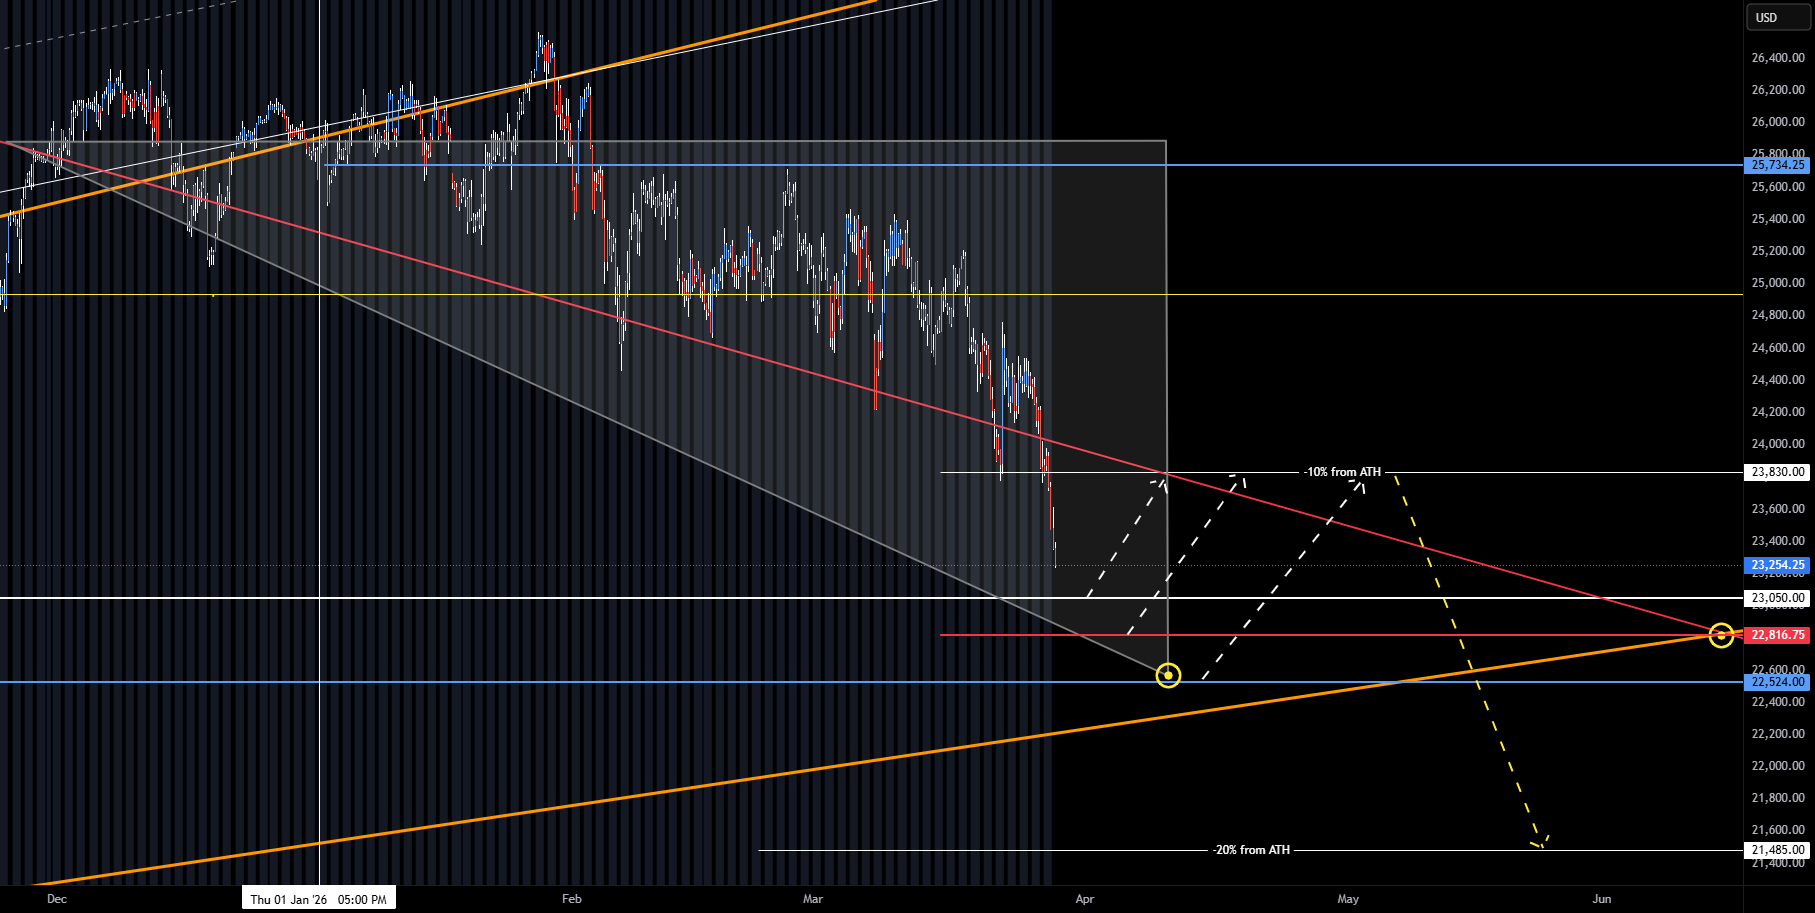Click the Feb label on the time axis
The image size is (1815, 913).
click(x=571, y=899)
